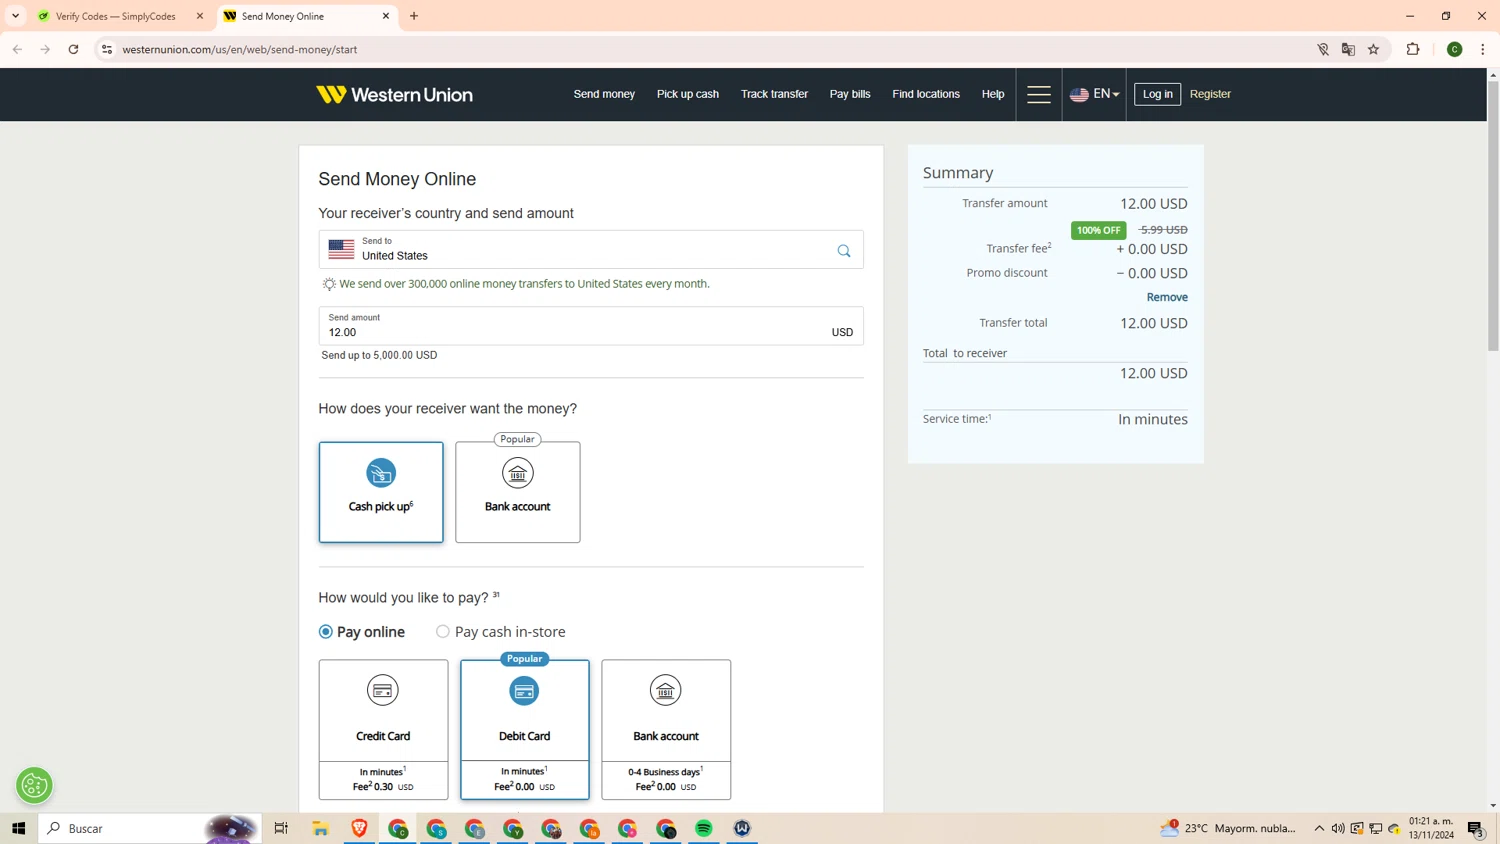Click the Western Union logo
Viewport: 1500px width, 844px height.
click(394, 94)
